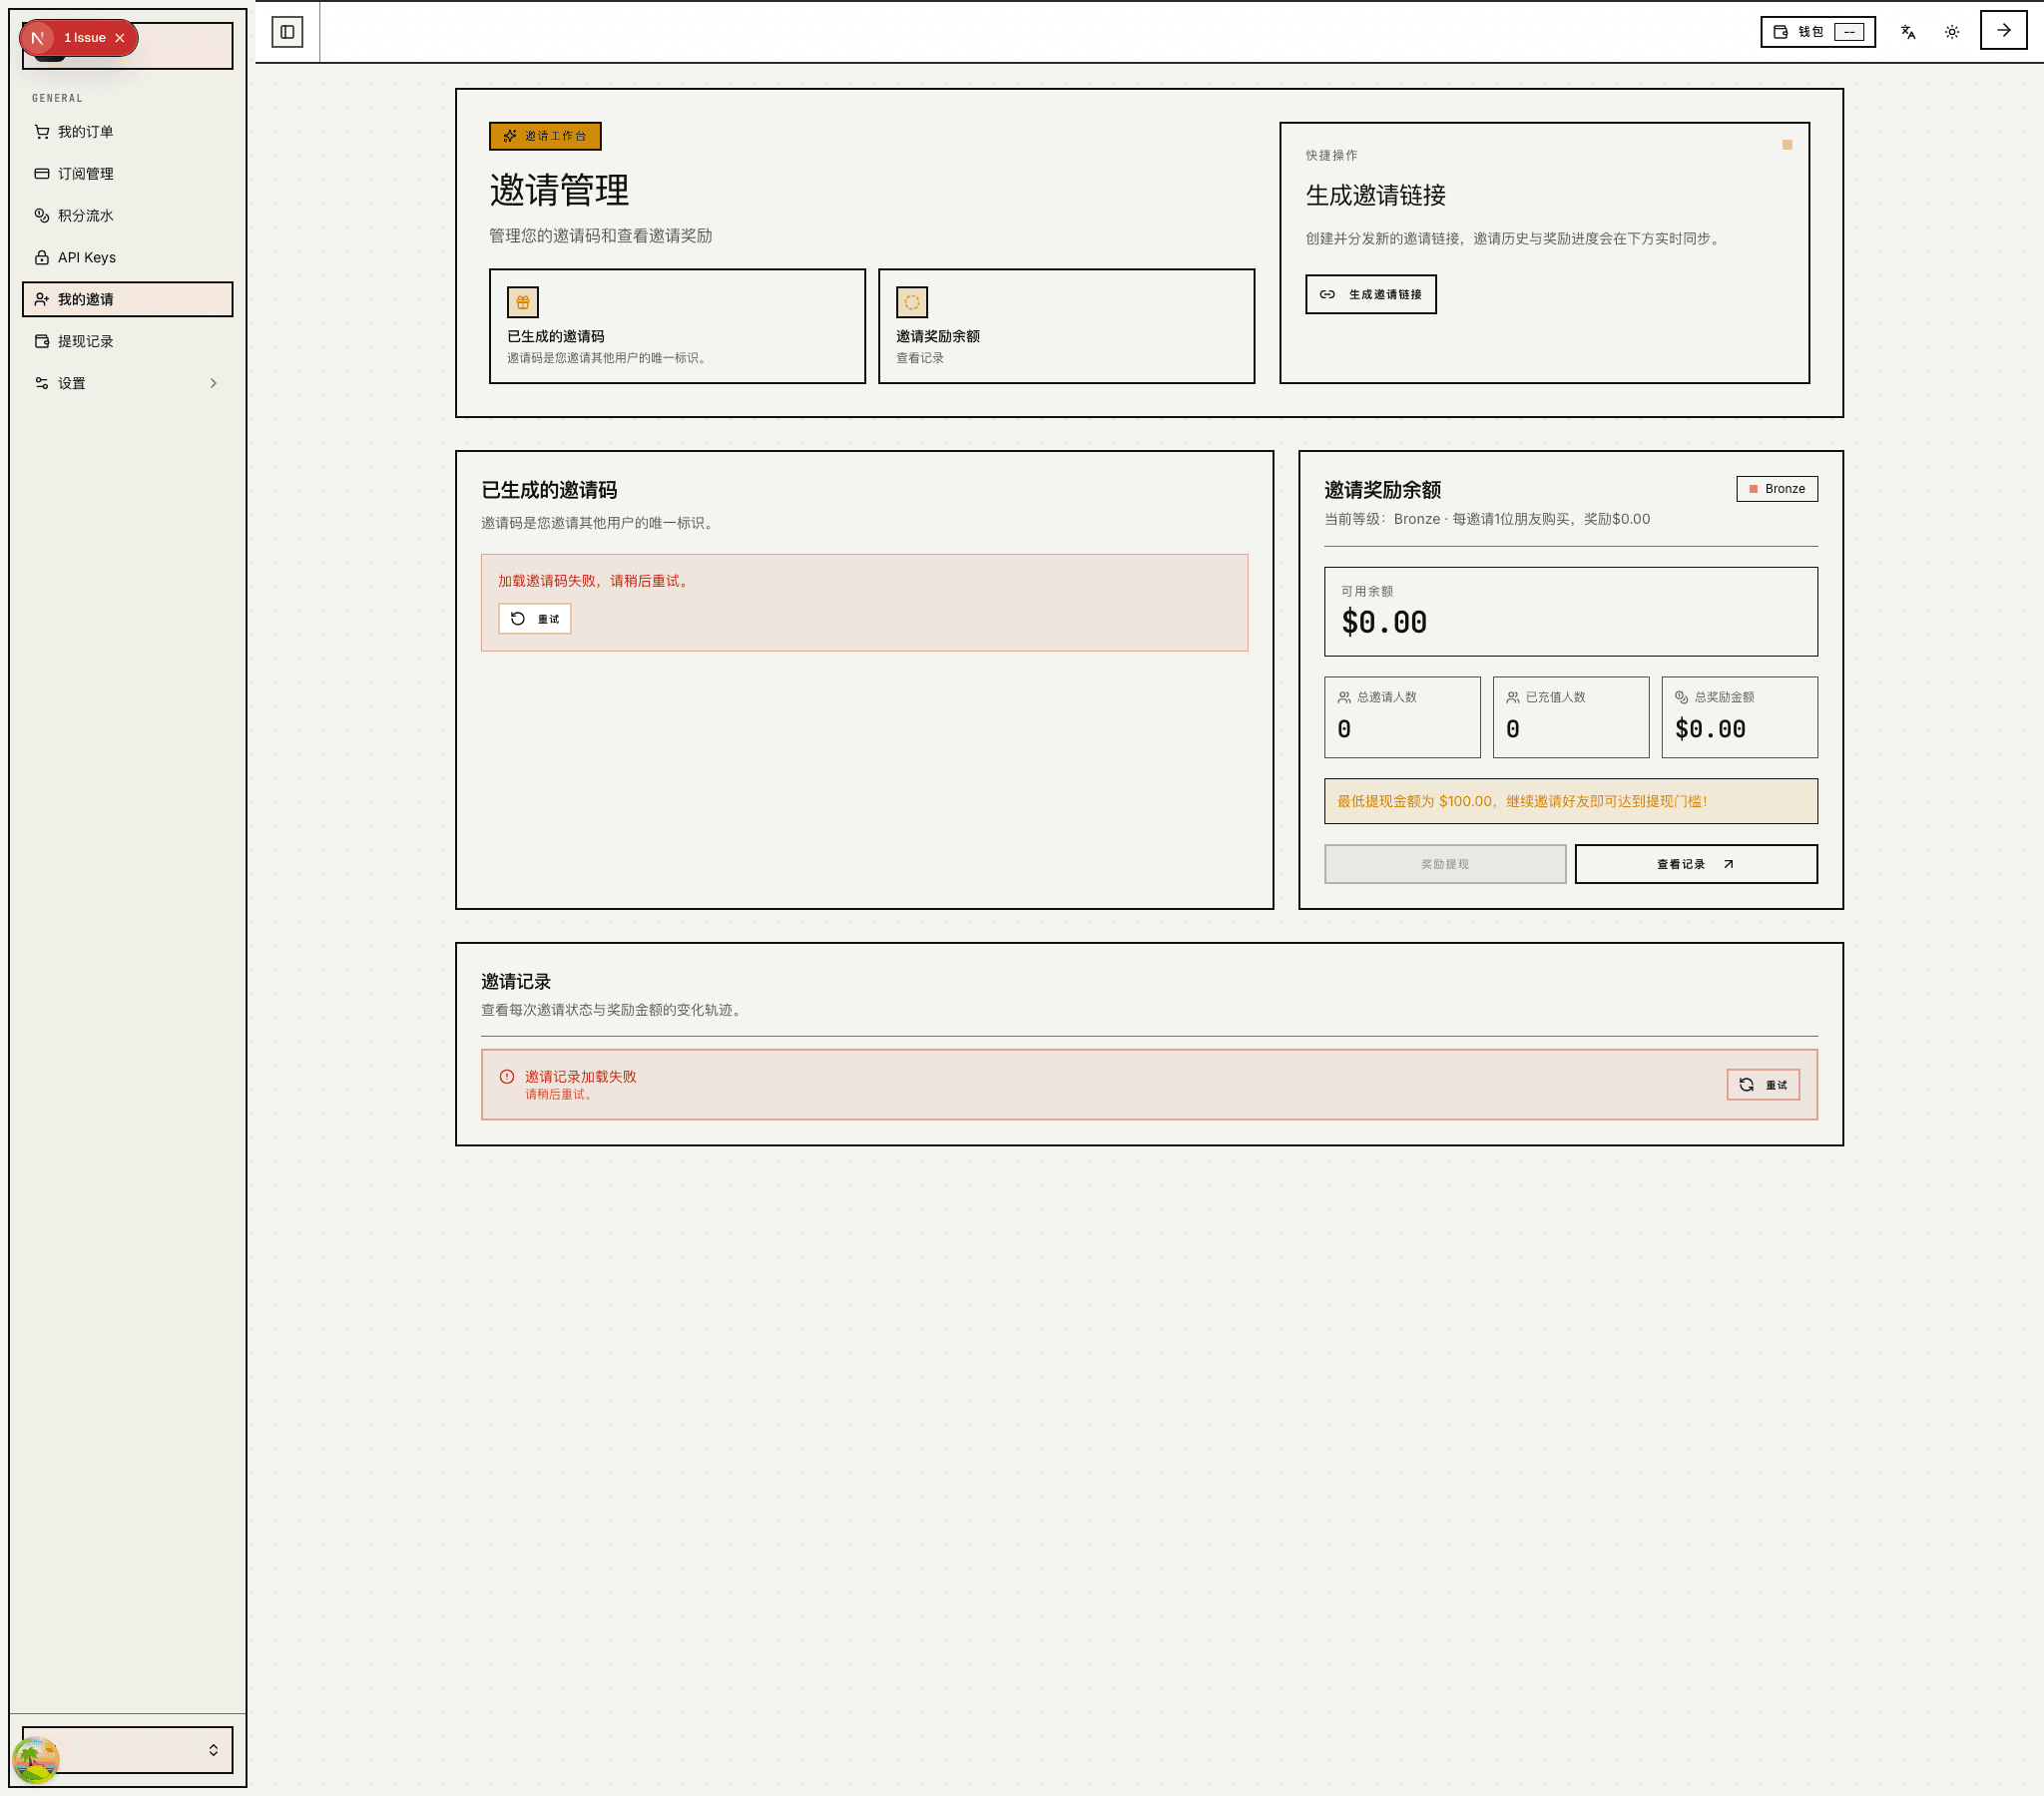Click the 提现记录 wallet icon
2044x1796 pixels.
(x=42, y=342)
